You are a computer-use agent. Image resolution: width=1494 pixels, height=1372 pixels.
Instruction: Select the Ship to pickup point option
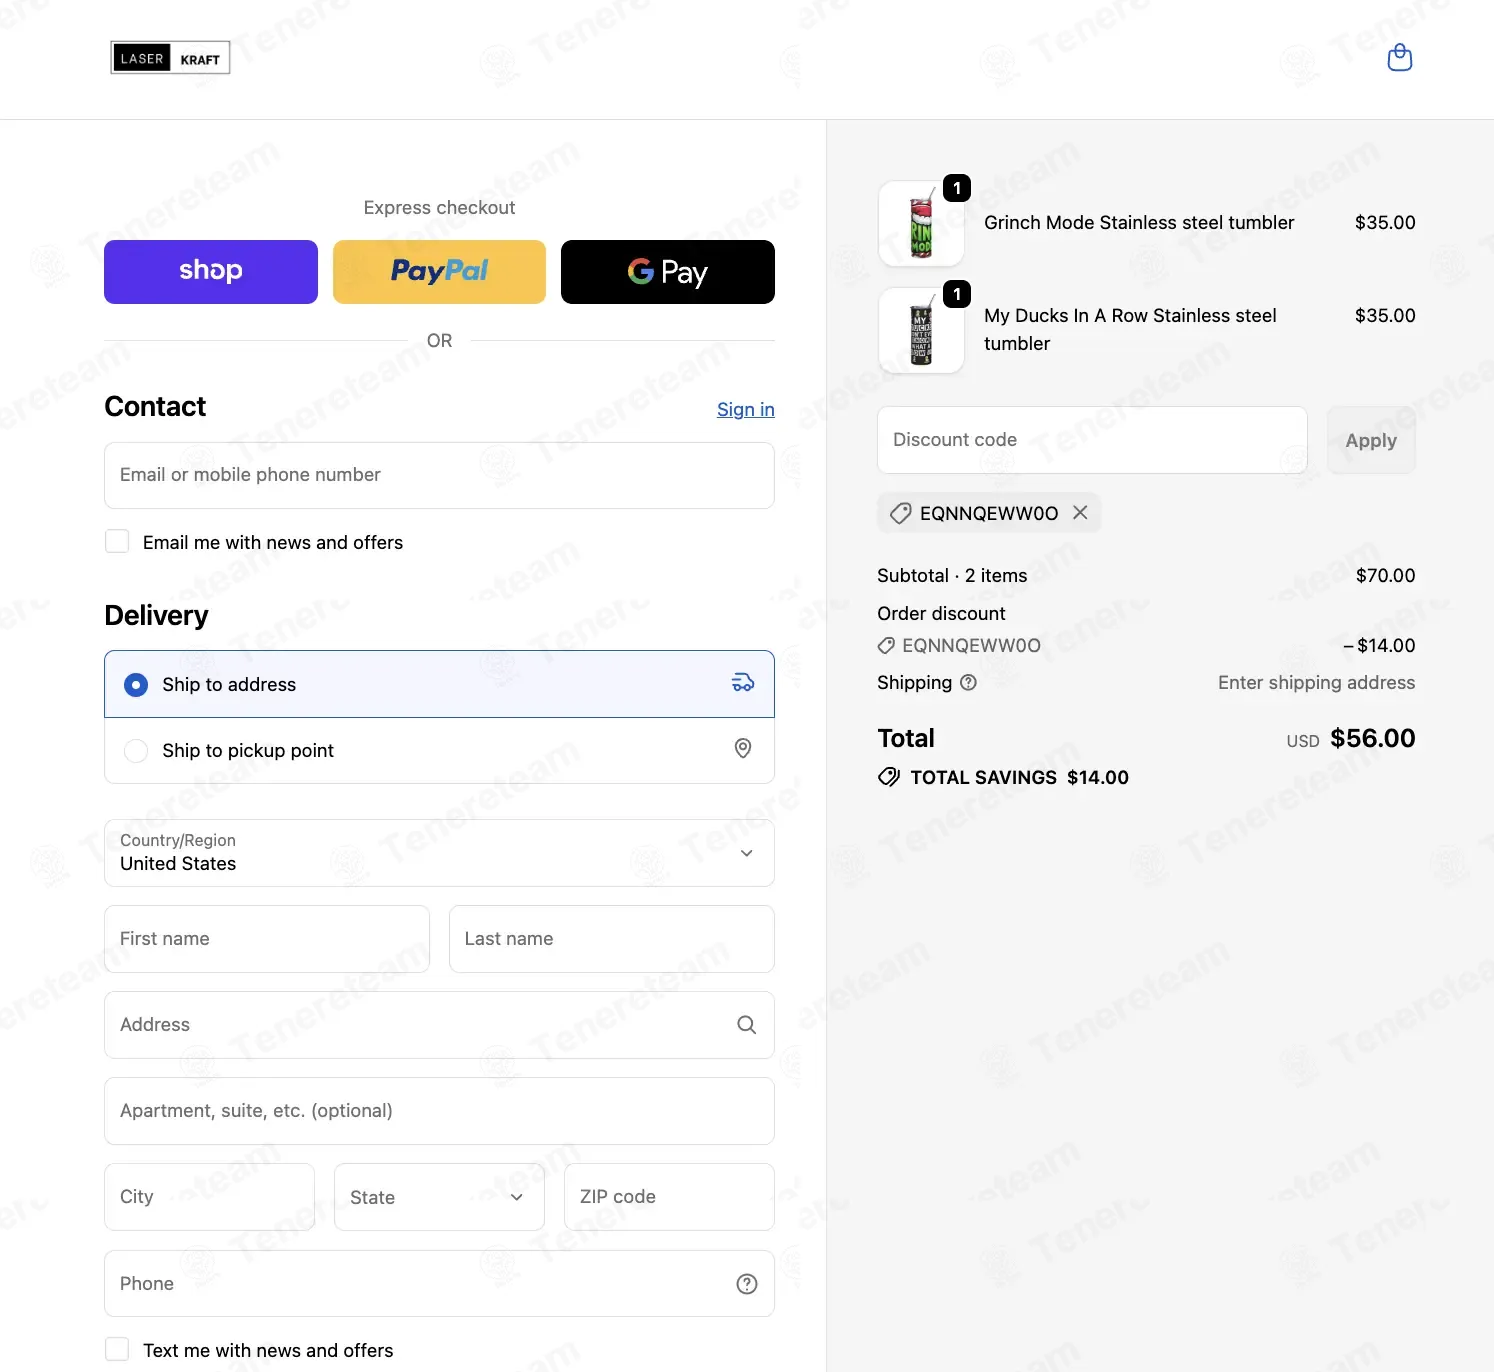pos(136,751)
